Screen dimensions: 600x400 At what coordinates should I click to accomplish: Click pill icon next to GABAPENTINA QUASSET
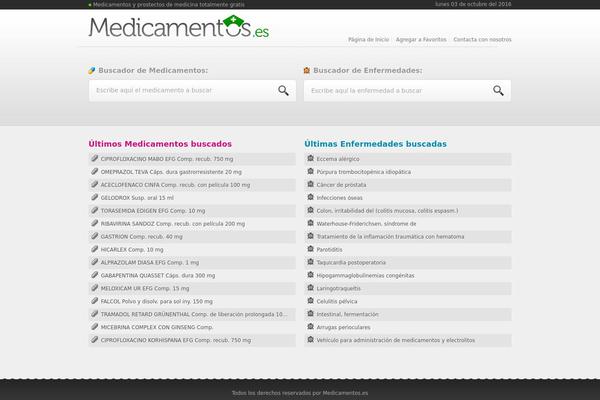click(x=95, y=275)
